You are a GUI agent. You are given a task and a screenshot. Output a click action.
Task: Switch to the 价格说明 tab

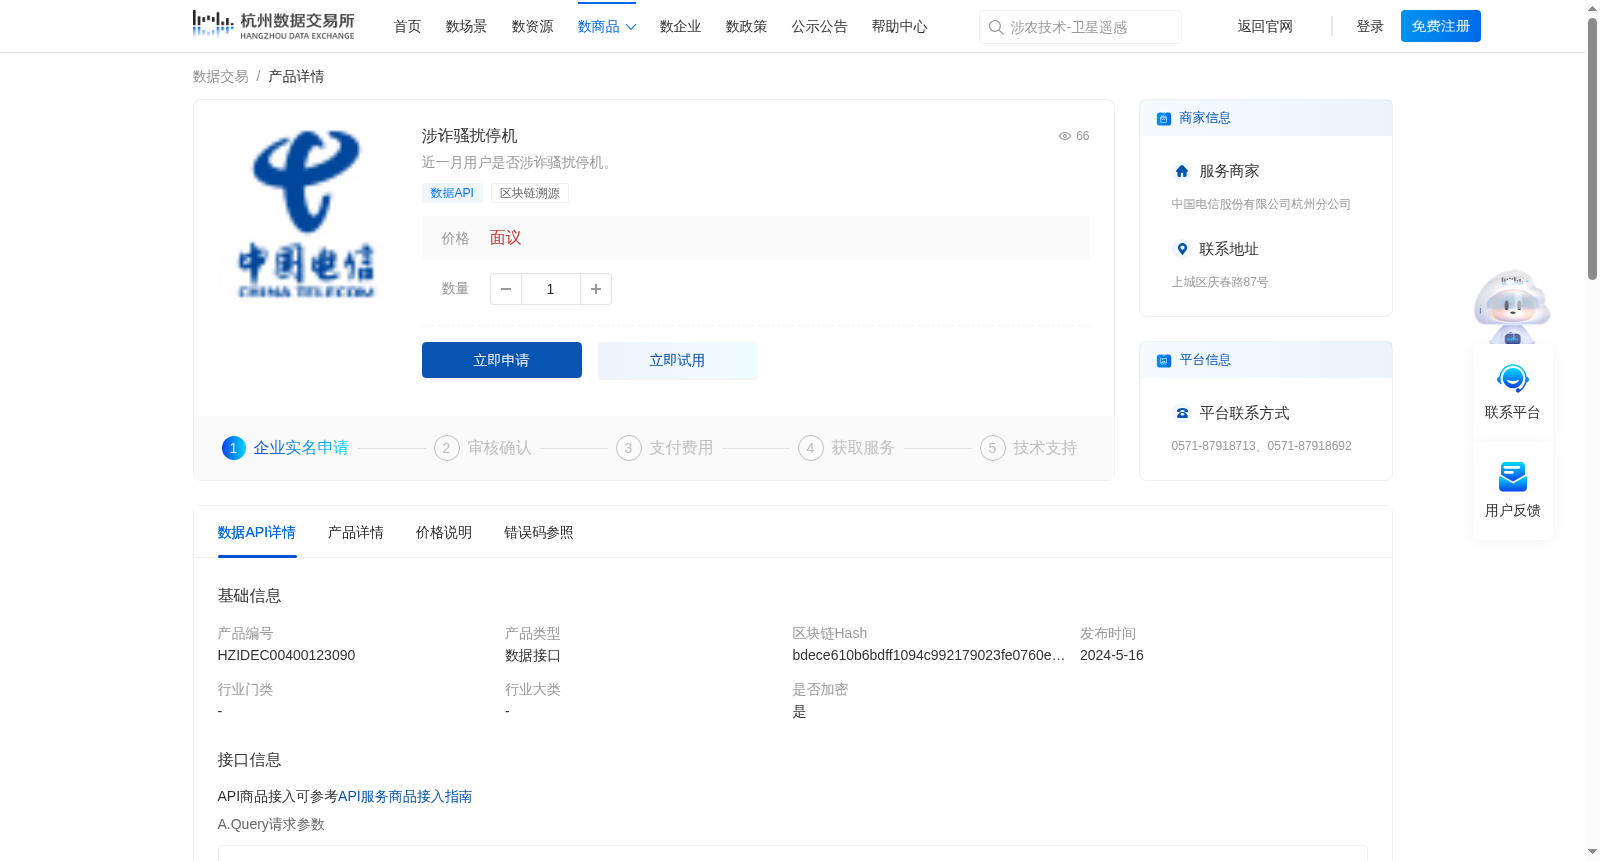444,533
